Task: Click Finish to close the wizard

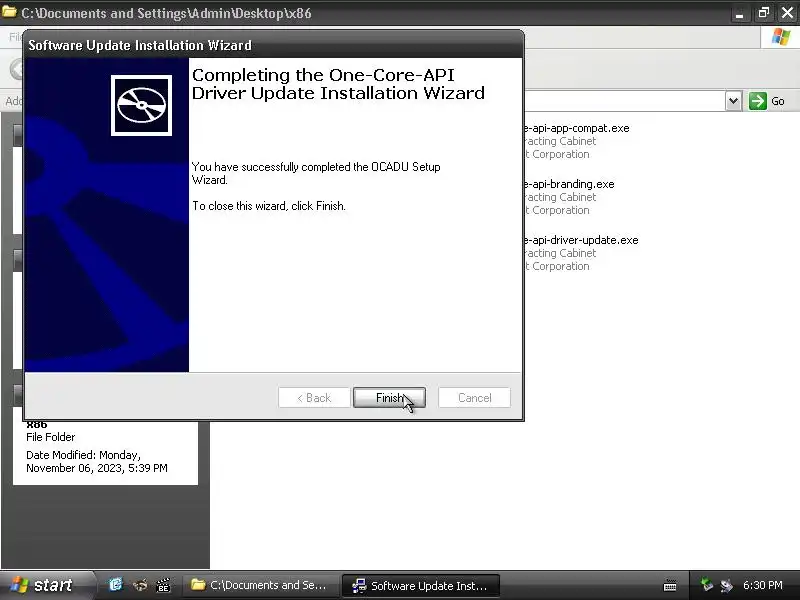Action: 389,397
